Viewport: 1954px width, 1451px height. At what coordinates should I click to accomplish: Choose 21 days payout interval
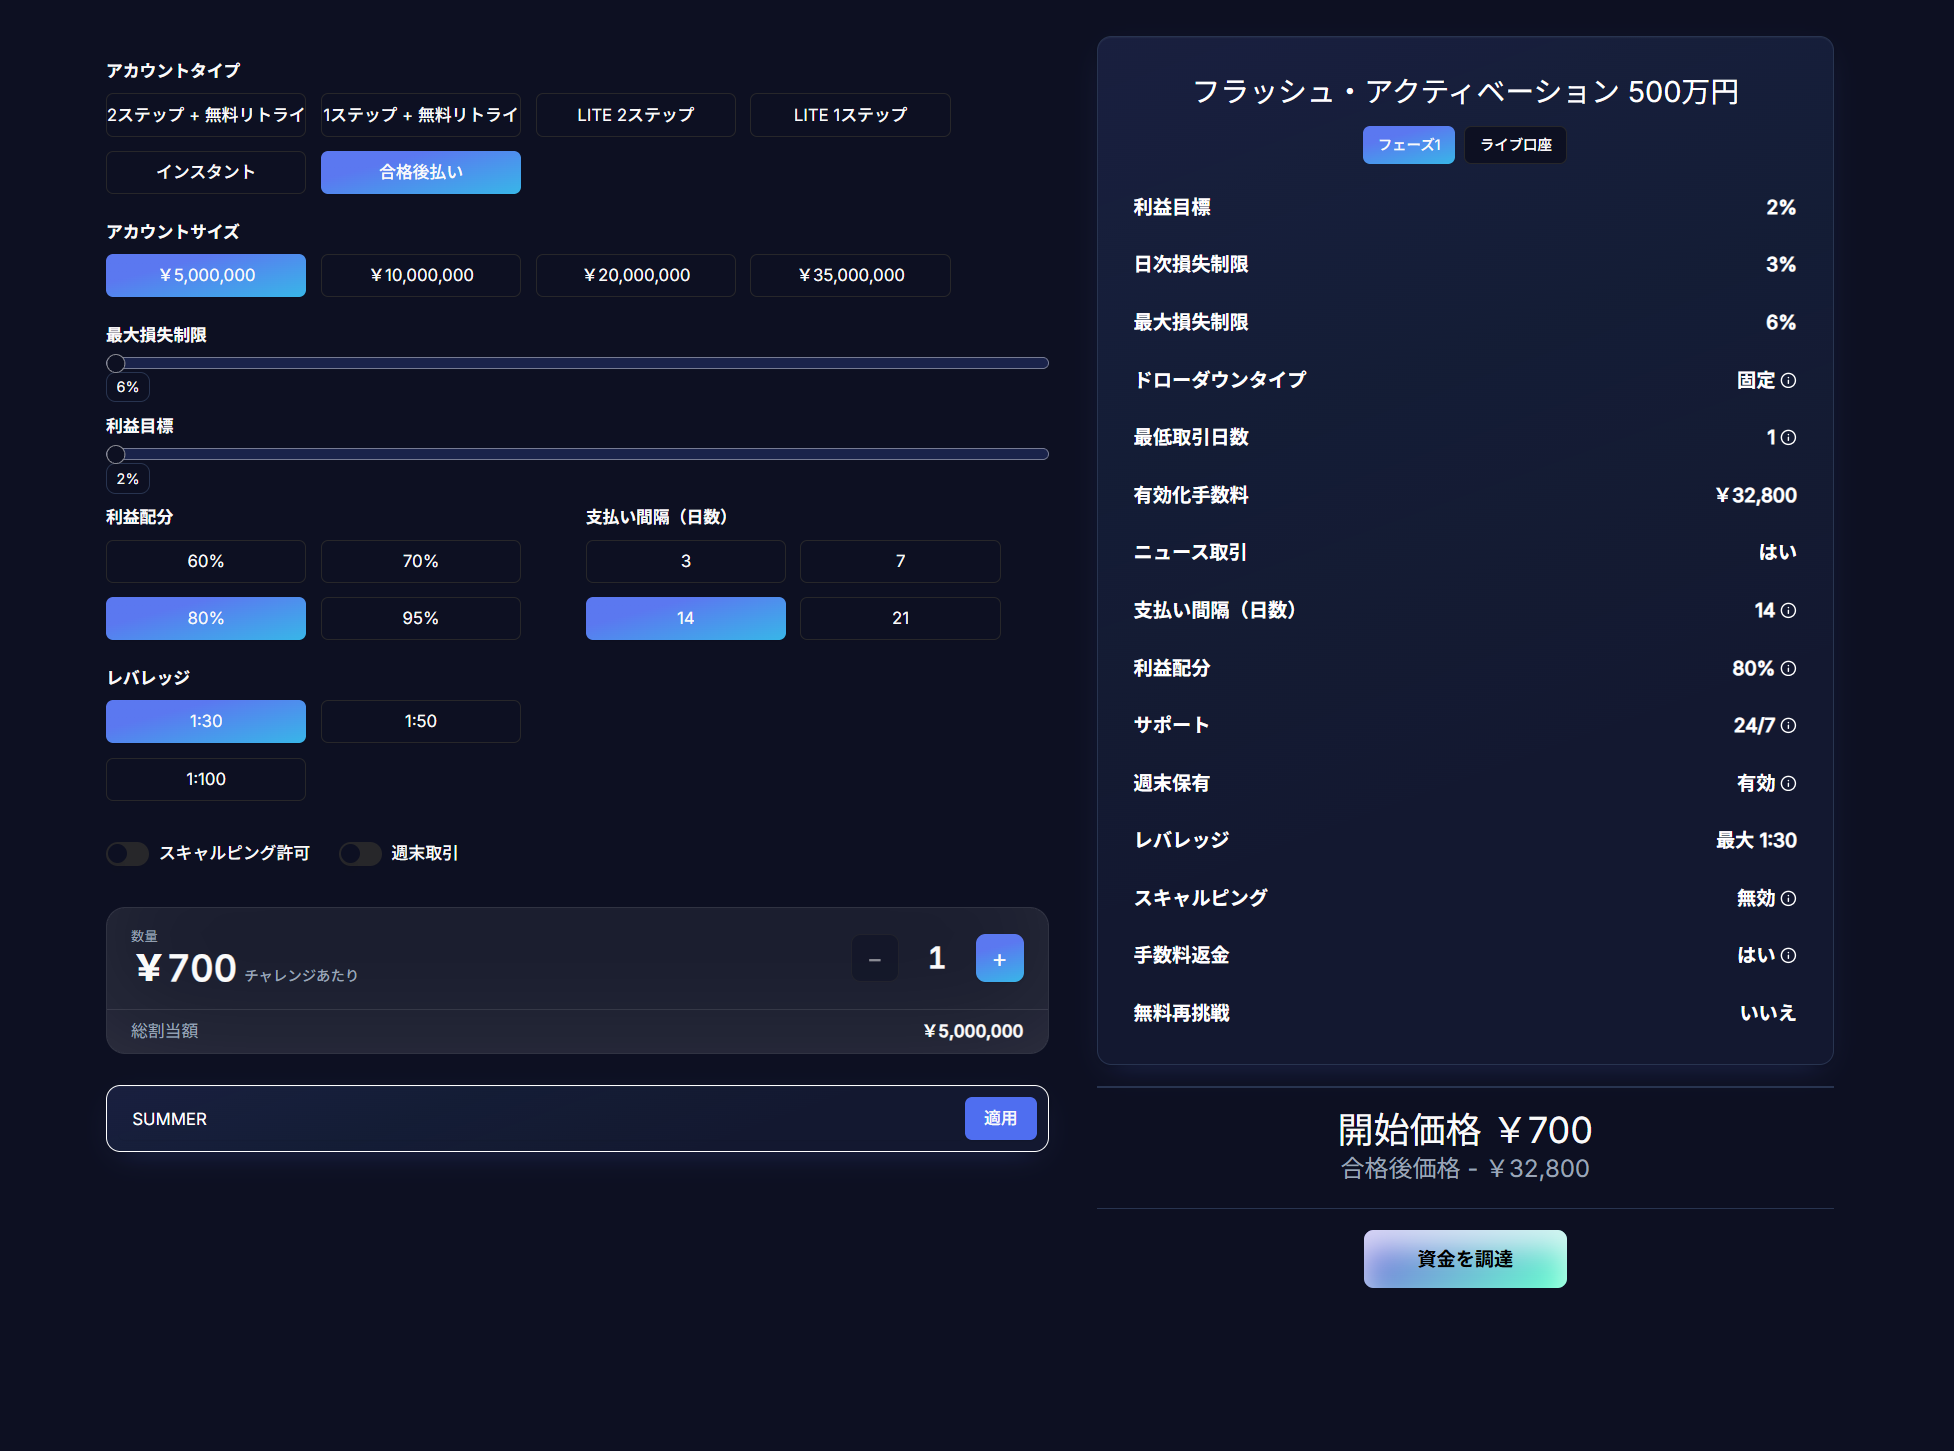(x=900, y=618)
